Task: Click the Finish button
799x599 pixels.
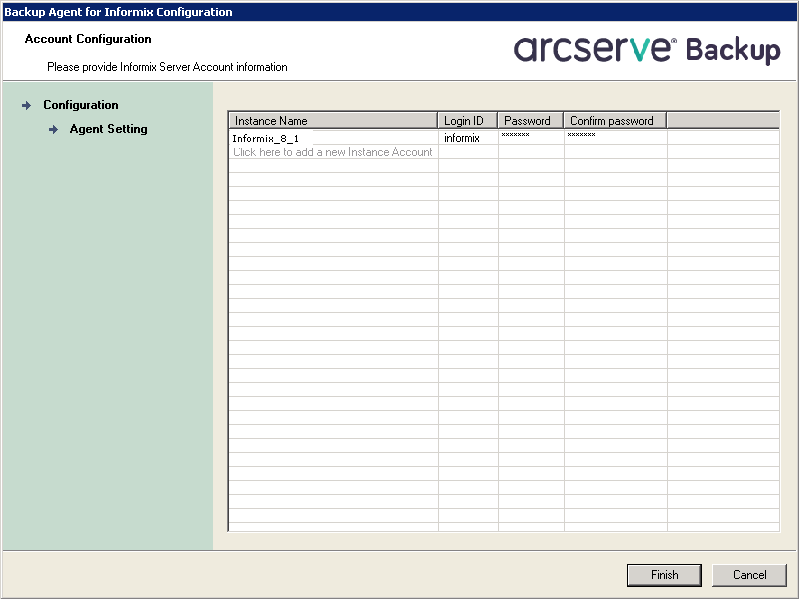Action: 664,575
